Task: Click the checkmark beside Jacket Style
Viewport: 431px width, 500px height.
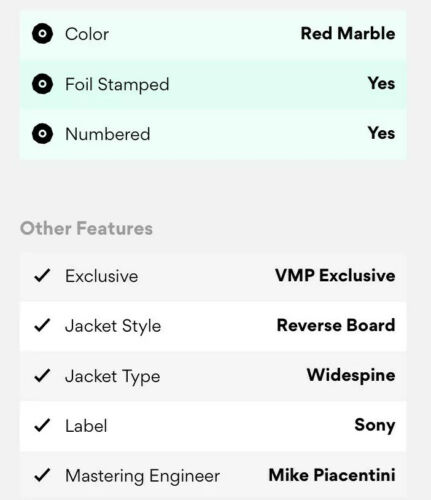Action: pyautogui.click(x=42, y=325)
